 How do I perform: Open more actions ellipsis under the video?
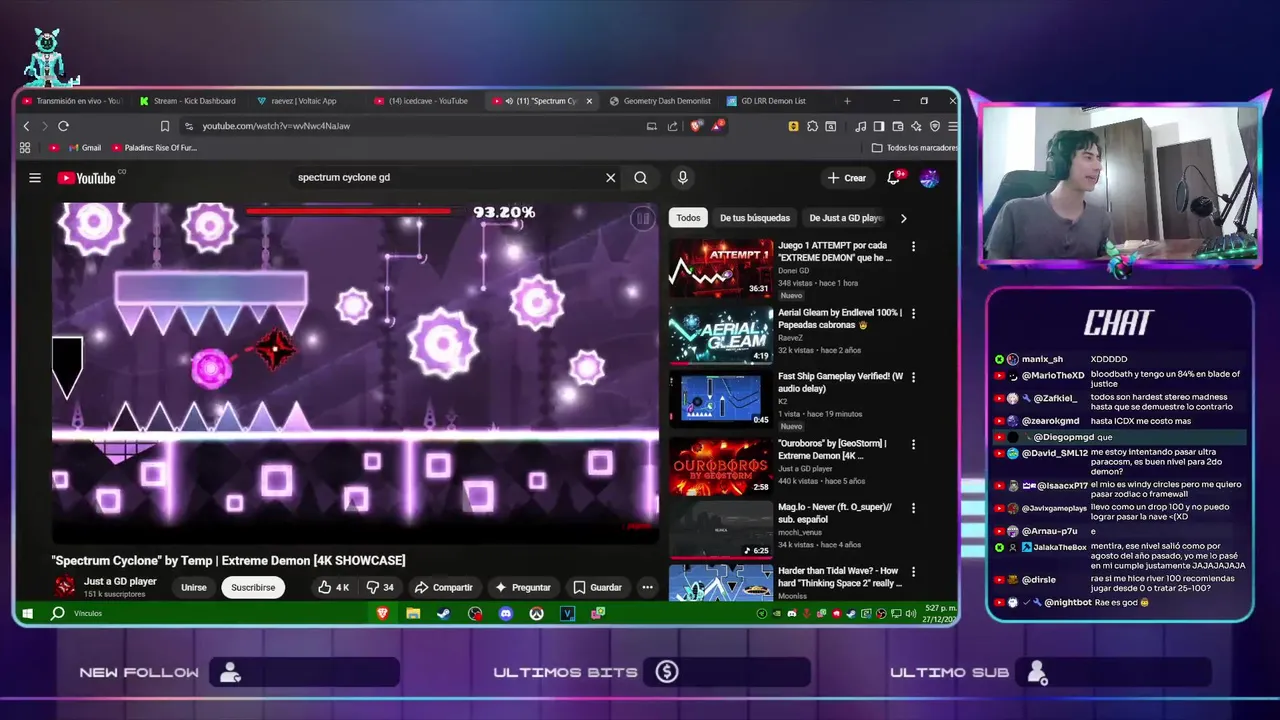pos(647,587)
